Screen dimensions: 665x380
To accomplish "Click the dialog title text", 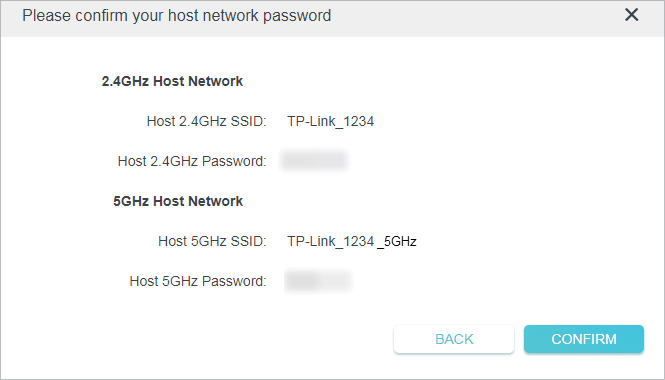I will pyautogui.click(x=176, y=16).
